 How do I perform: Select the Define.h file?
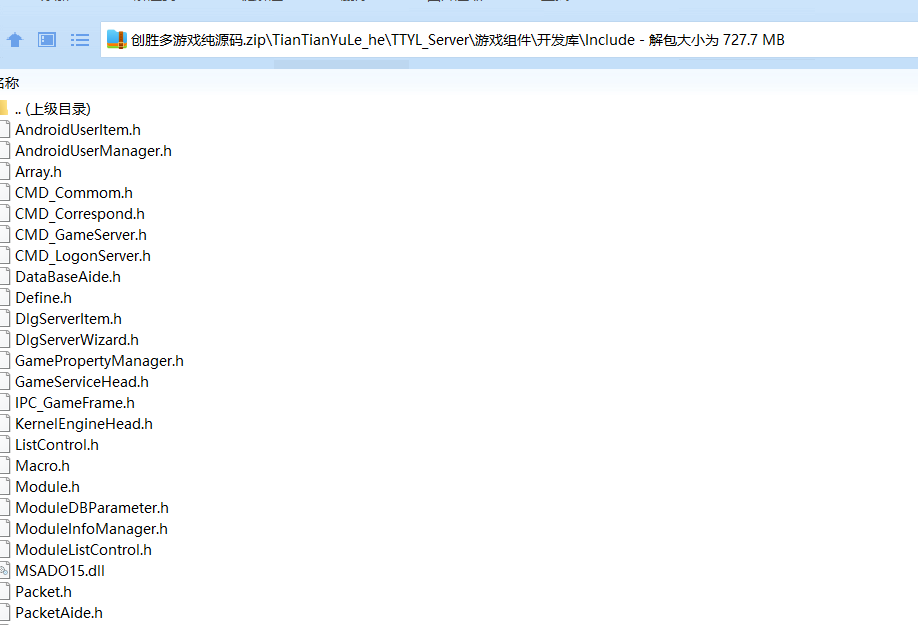coord(43,298)
